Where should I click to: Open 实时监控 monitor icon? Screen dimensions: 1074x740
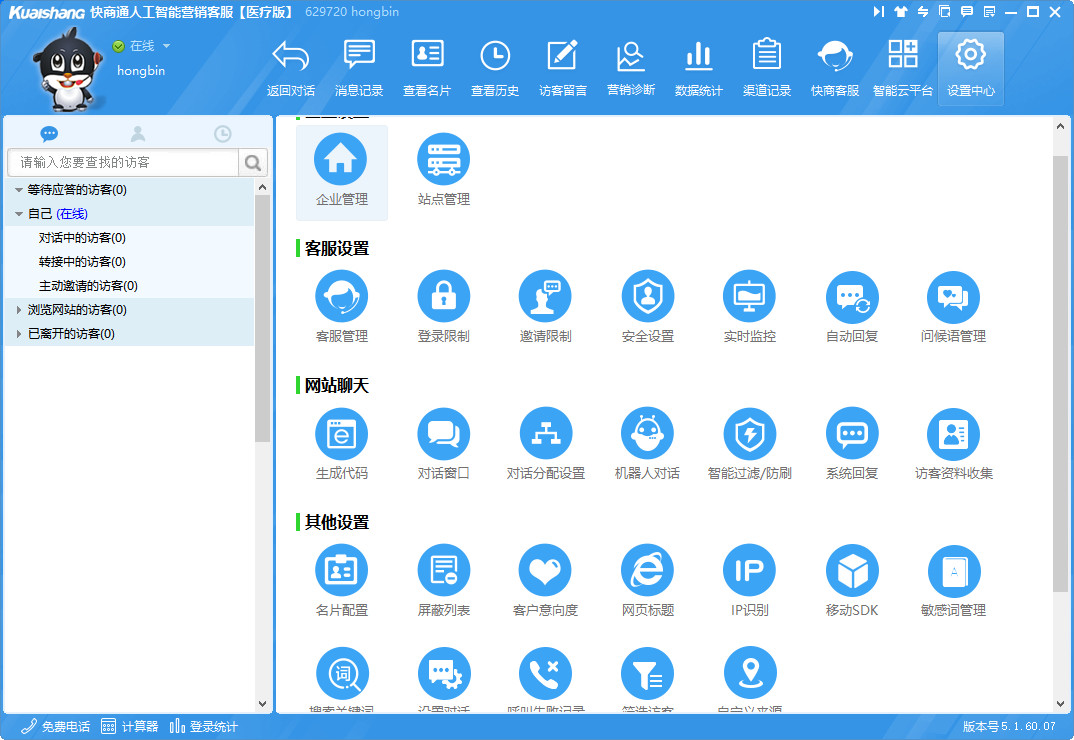[749, 297]
